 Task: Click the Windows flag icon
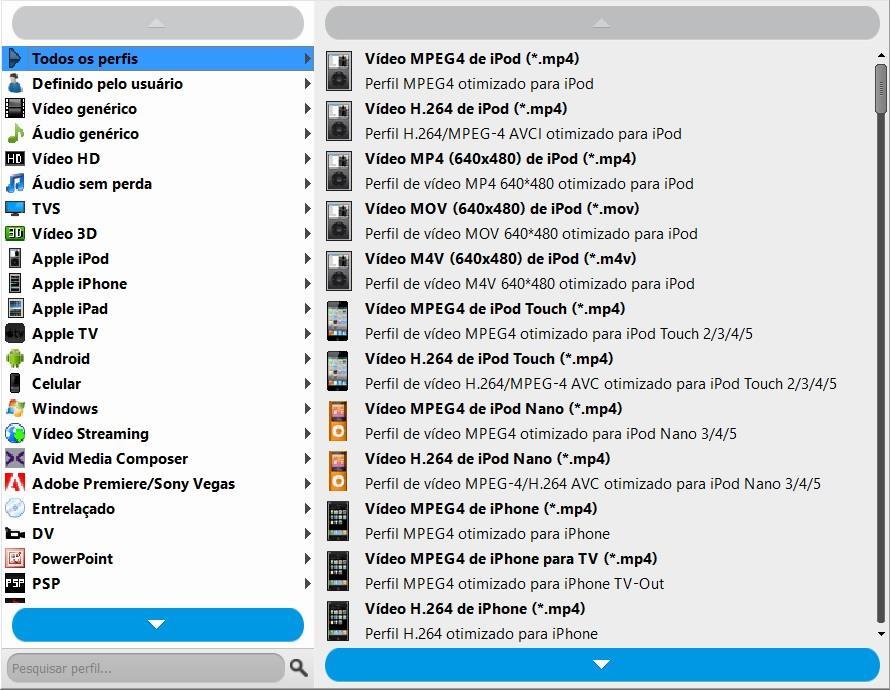tap(15, 408)
